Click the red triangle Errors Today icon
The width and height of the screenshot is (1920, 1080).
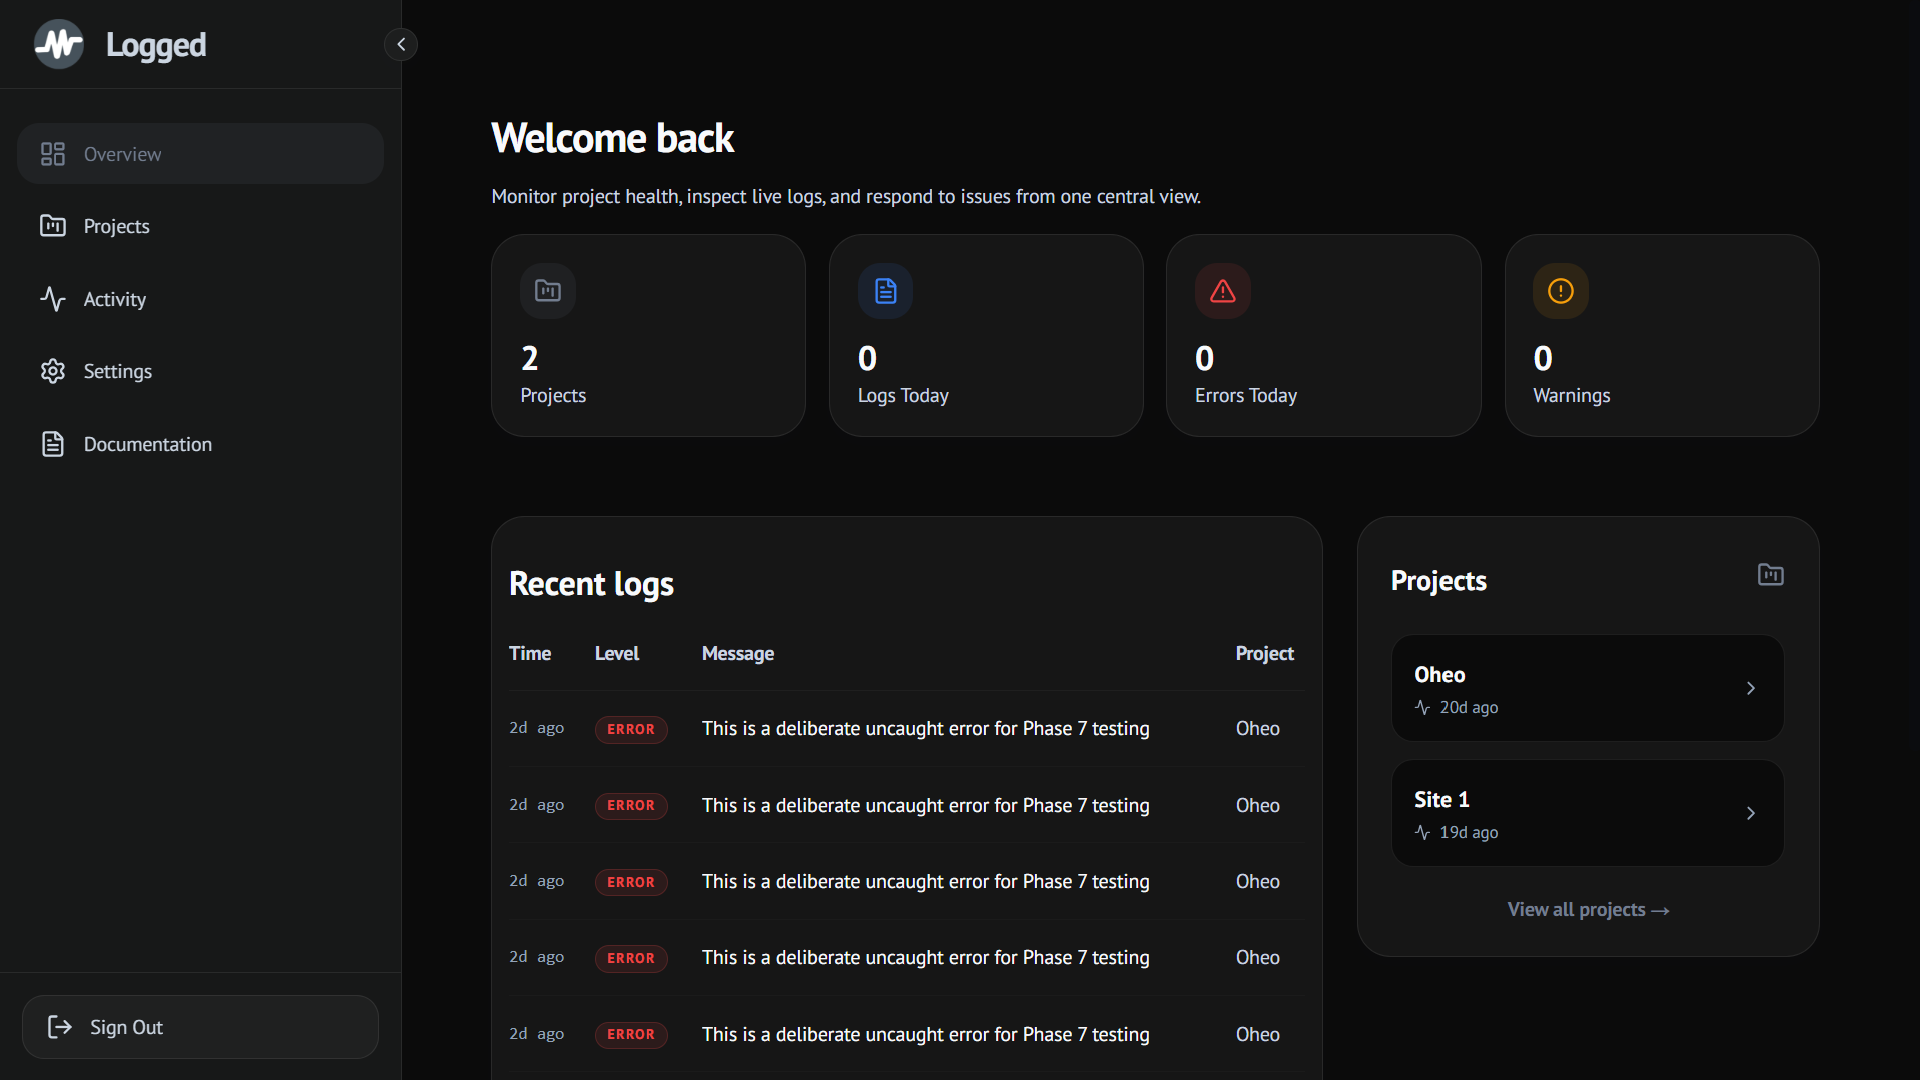pos(1223,291)
